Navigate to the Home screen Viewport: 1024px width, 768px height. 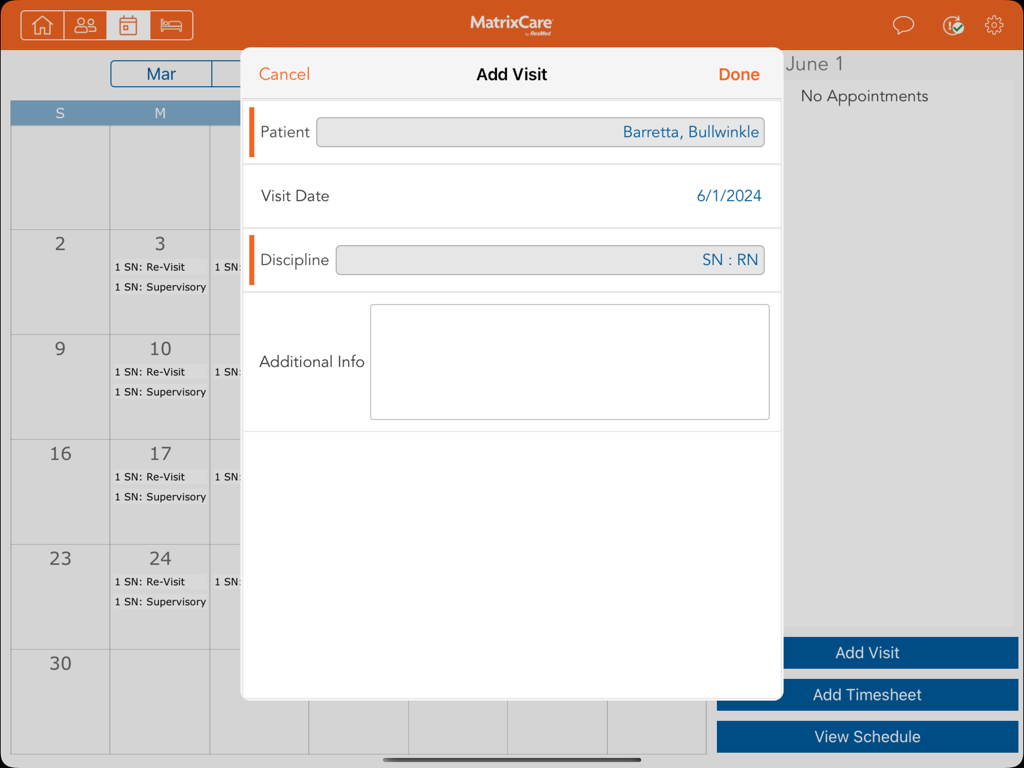[x=41, y=25]
